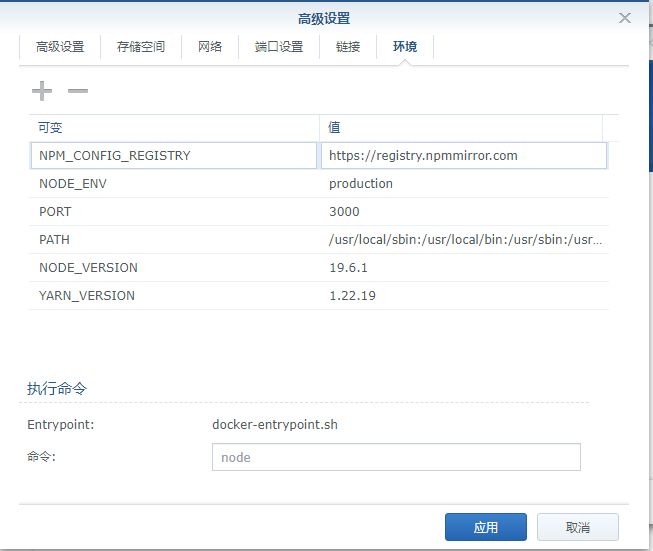This screenshot has width=653, height=551.
Task: Select the NODE_ENV variable row
Action: pyautogui.click(x=318, y=184)
